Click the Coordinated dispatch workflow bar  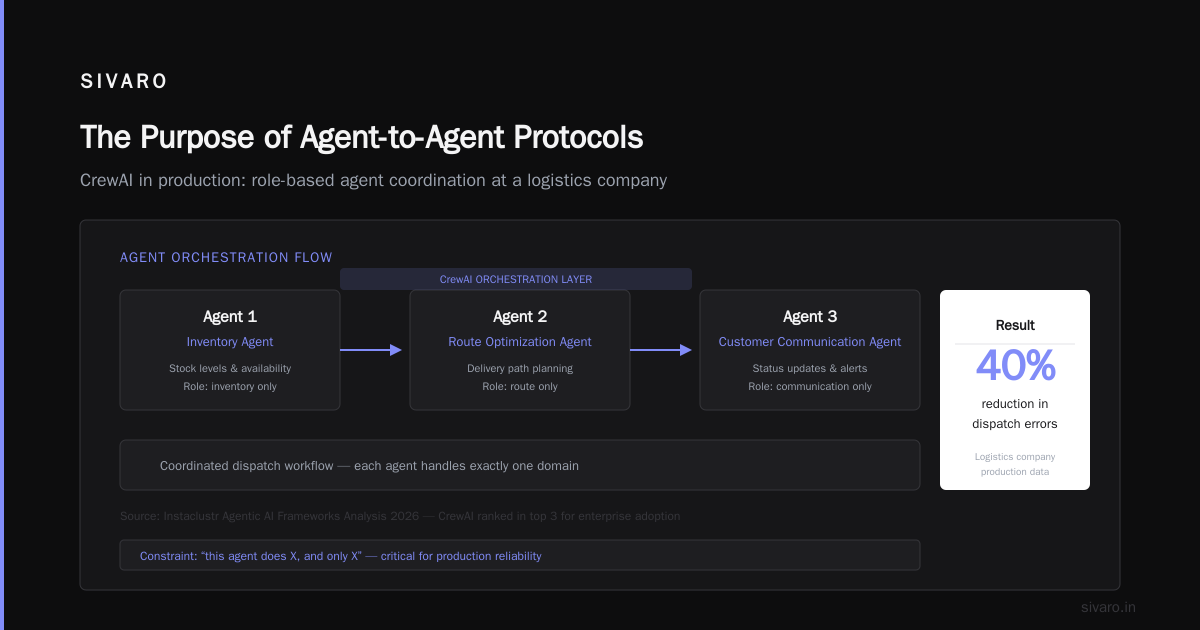coord(520,465)
